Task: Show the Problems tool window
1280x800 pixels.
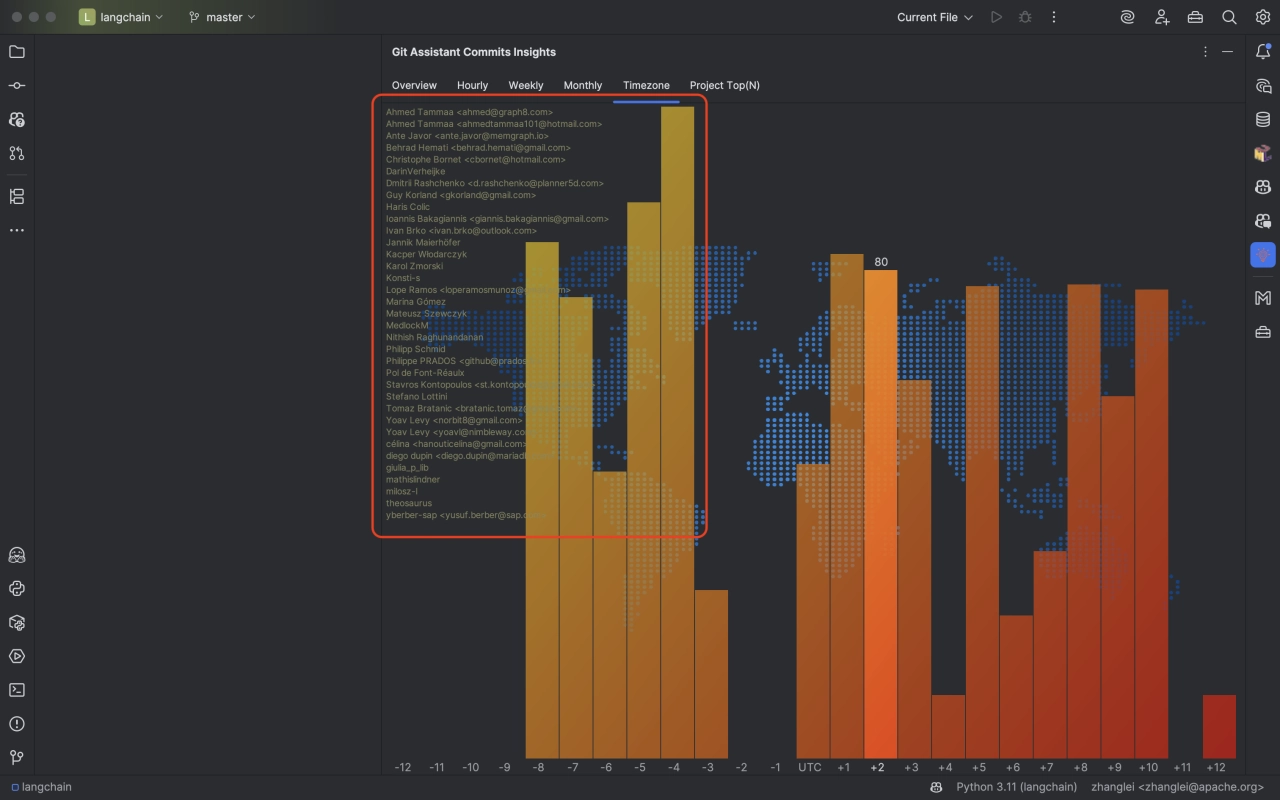Action: tap(16, 724)
